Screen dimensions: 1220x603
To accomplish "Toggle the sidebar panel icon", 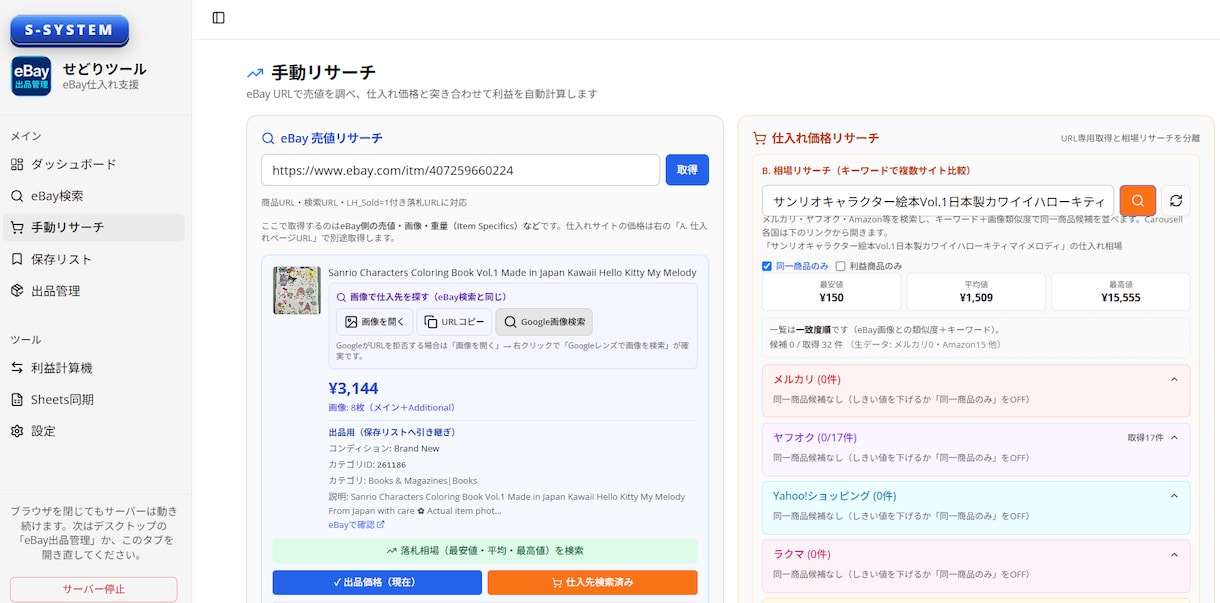I will click(219, 17).
